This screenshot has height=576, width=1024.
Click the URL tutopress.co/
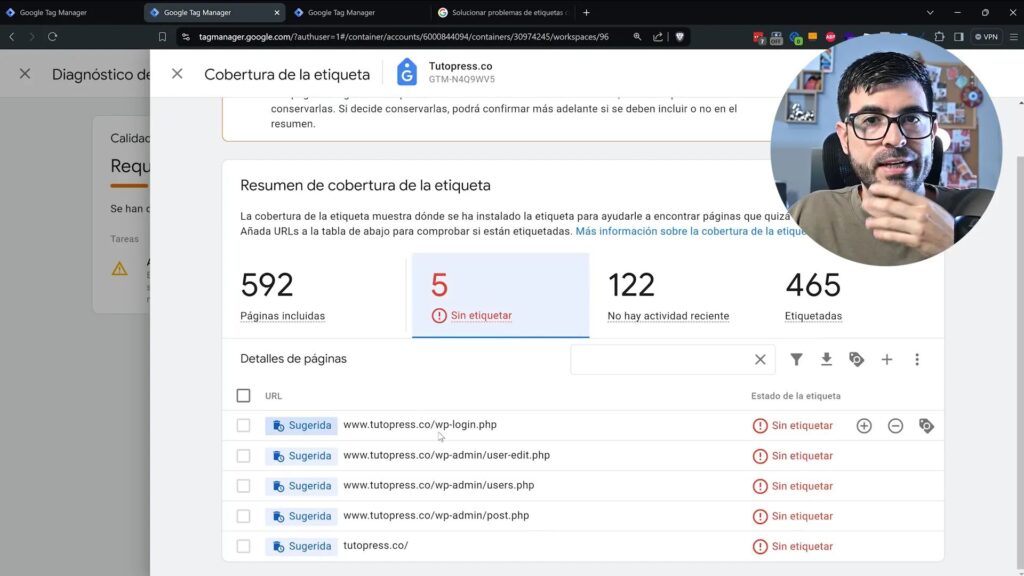coord(376,545)
